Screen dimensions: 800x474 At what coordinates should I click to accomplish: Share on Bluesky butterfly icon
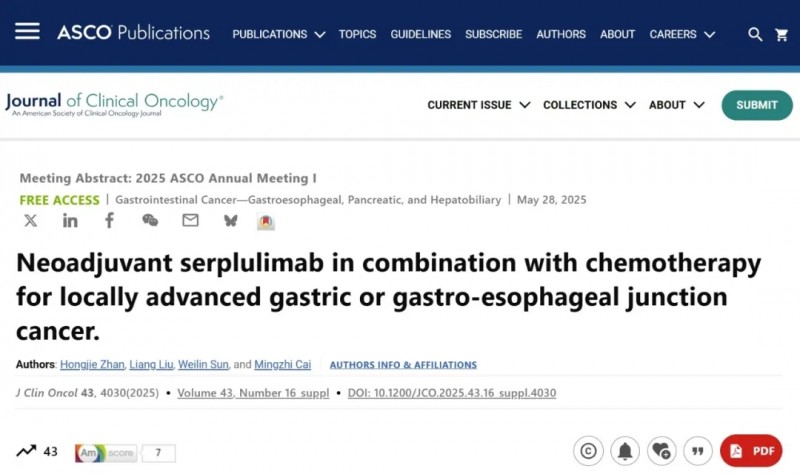[x=231, y=220]
